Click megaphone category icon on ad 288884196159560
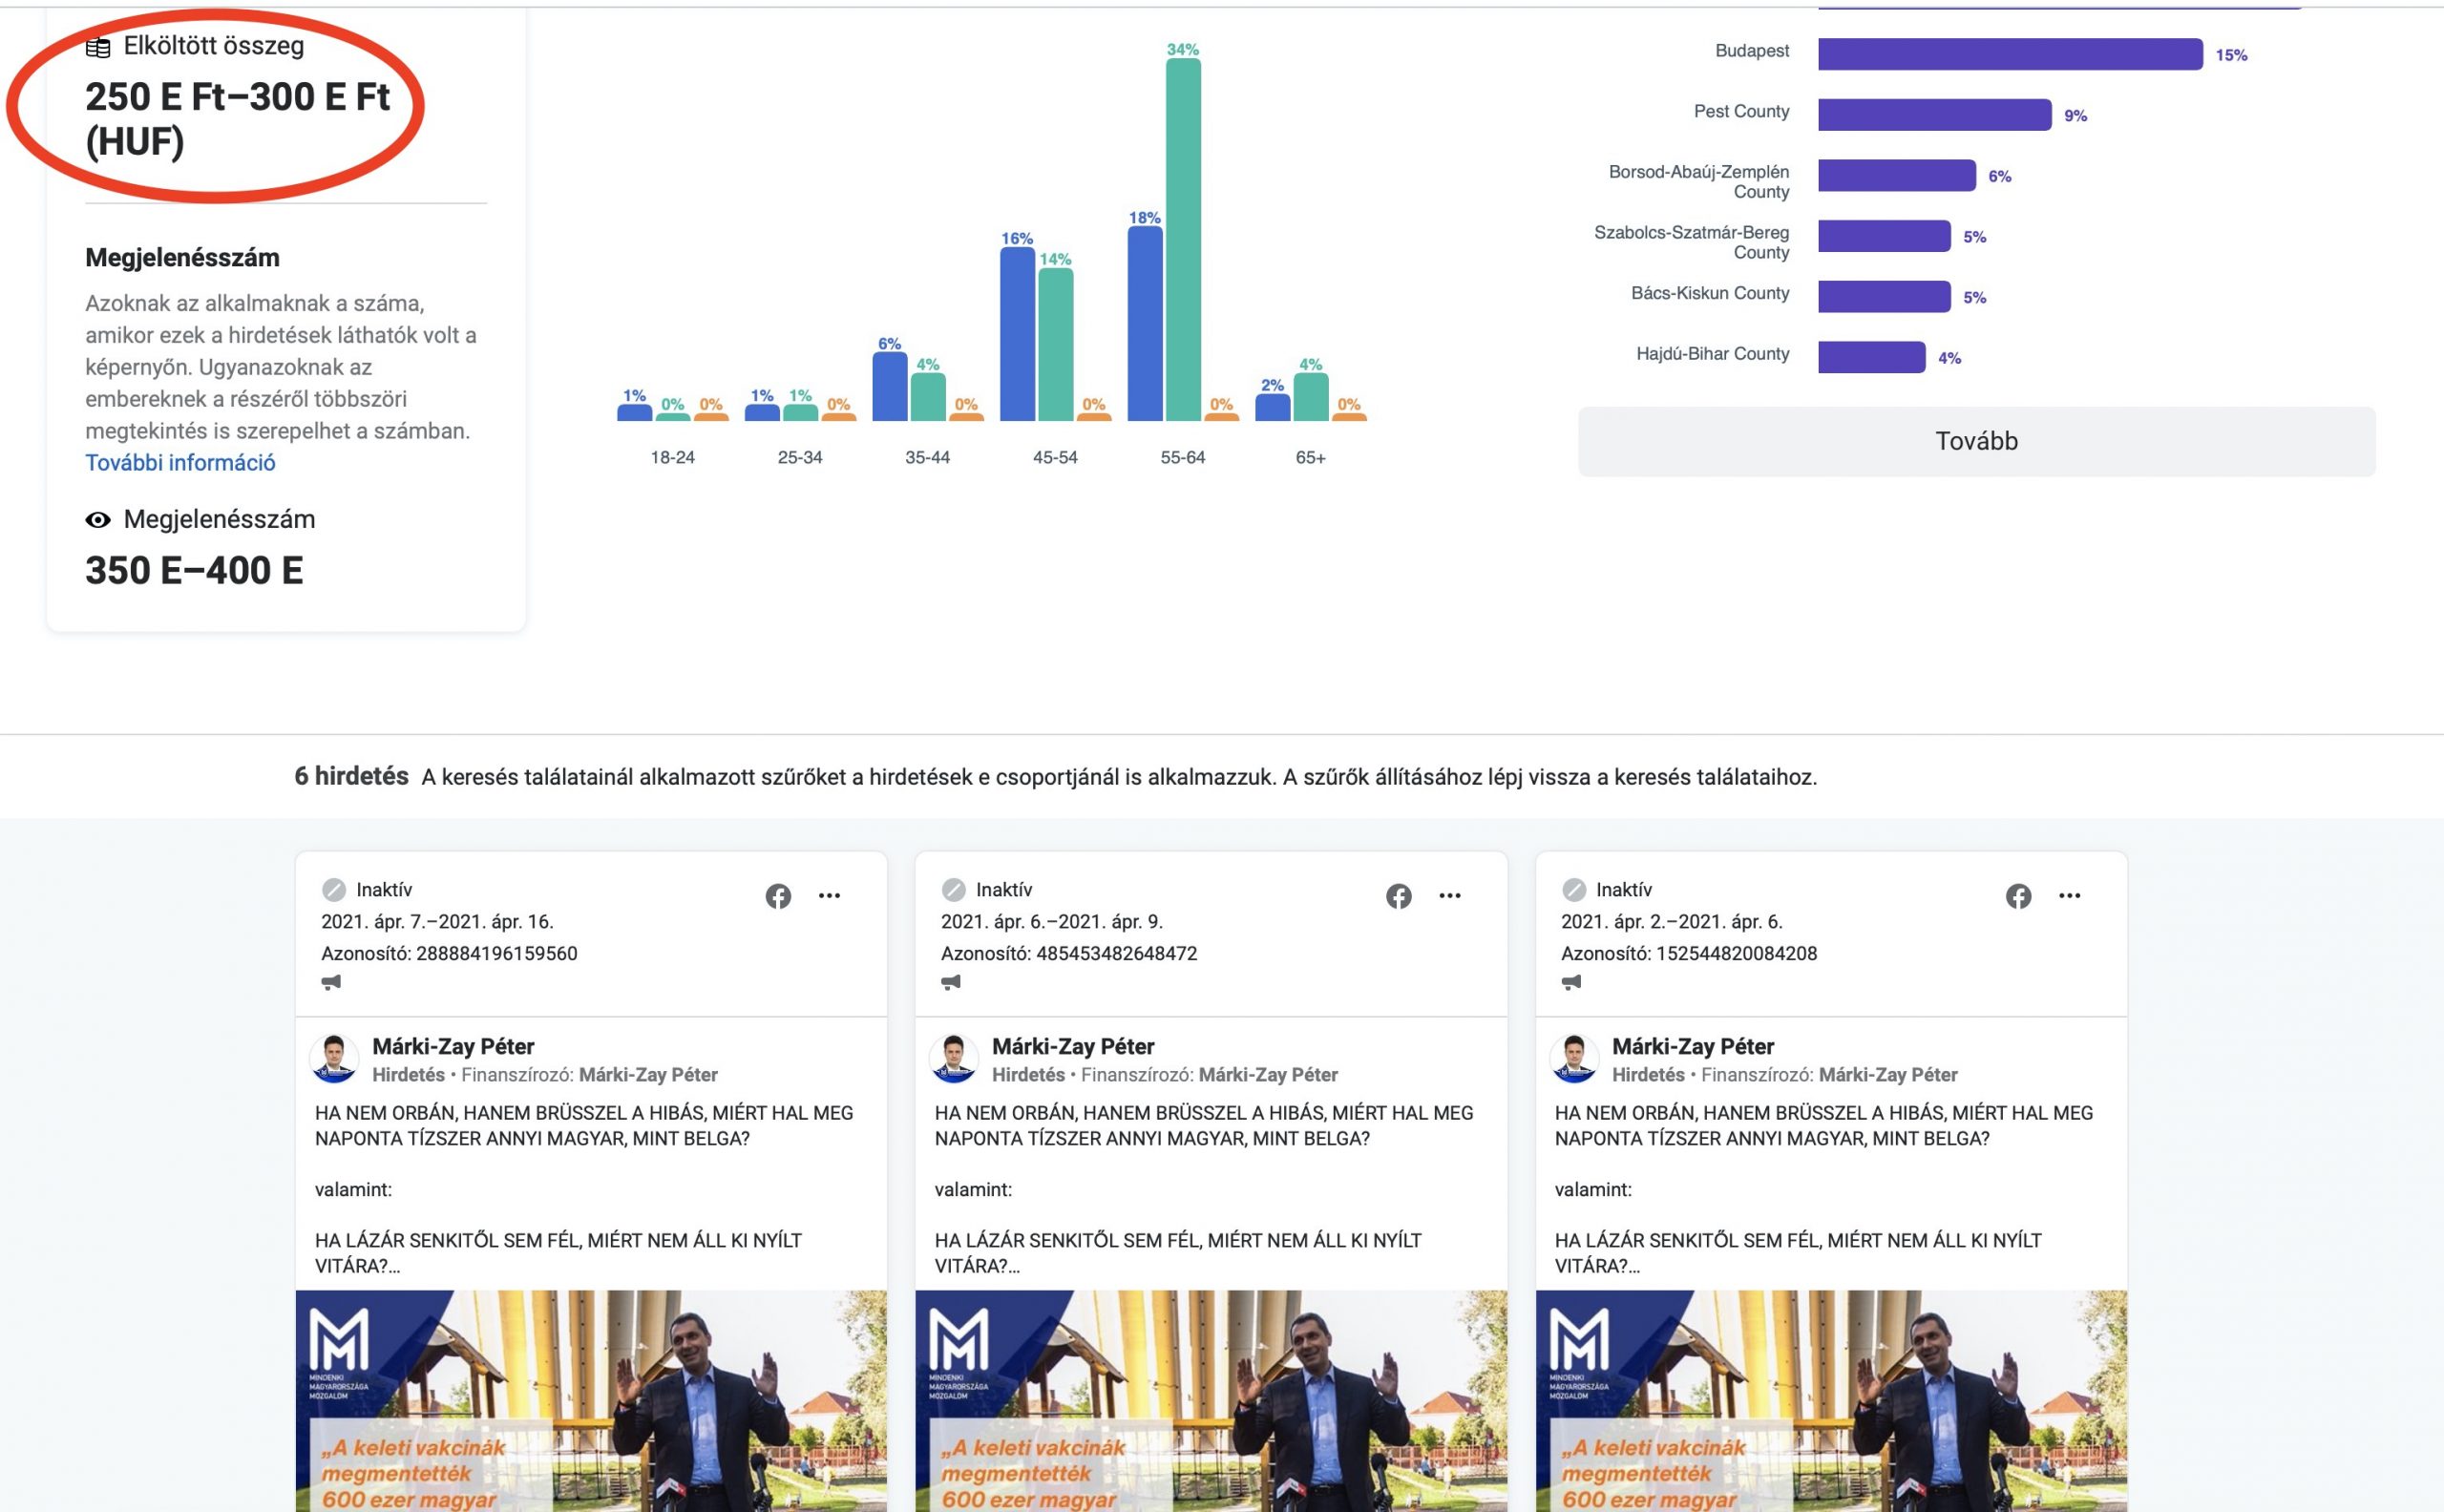 (331, 982)
